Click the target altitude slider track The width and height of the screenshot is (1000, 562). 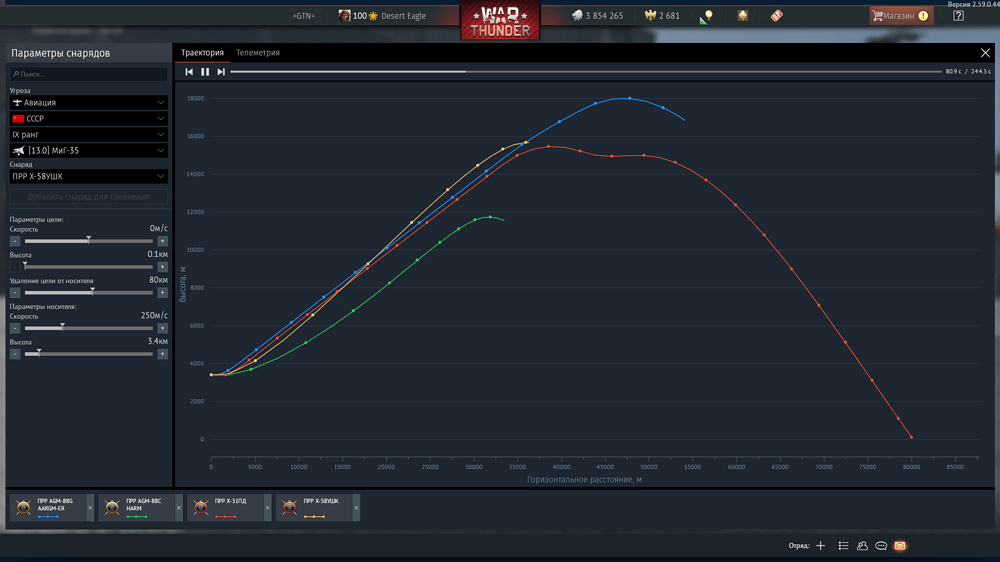point(89,267)
